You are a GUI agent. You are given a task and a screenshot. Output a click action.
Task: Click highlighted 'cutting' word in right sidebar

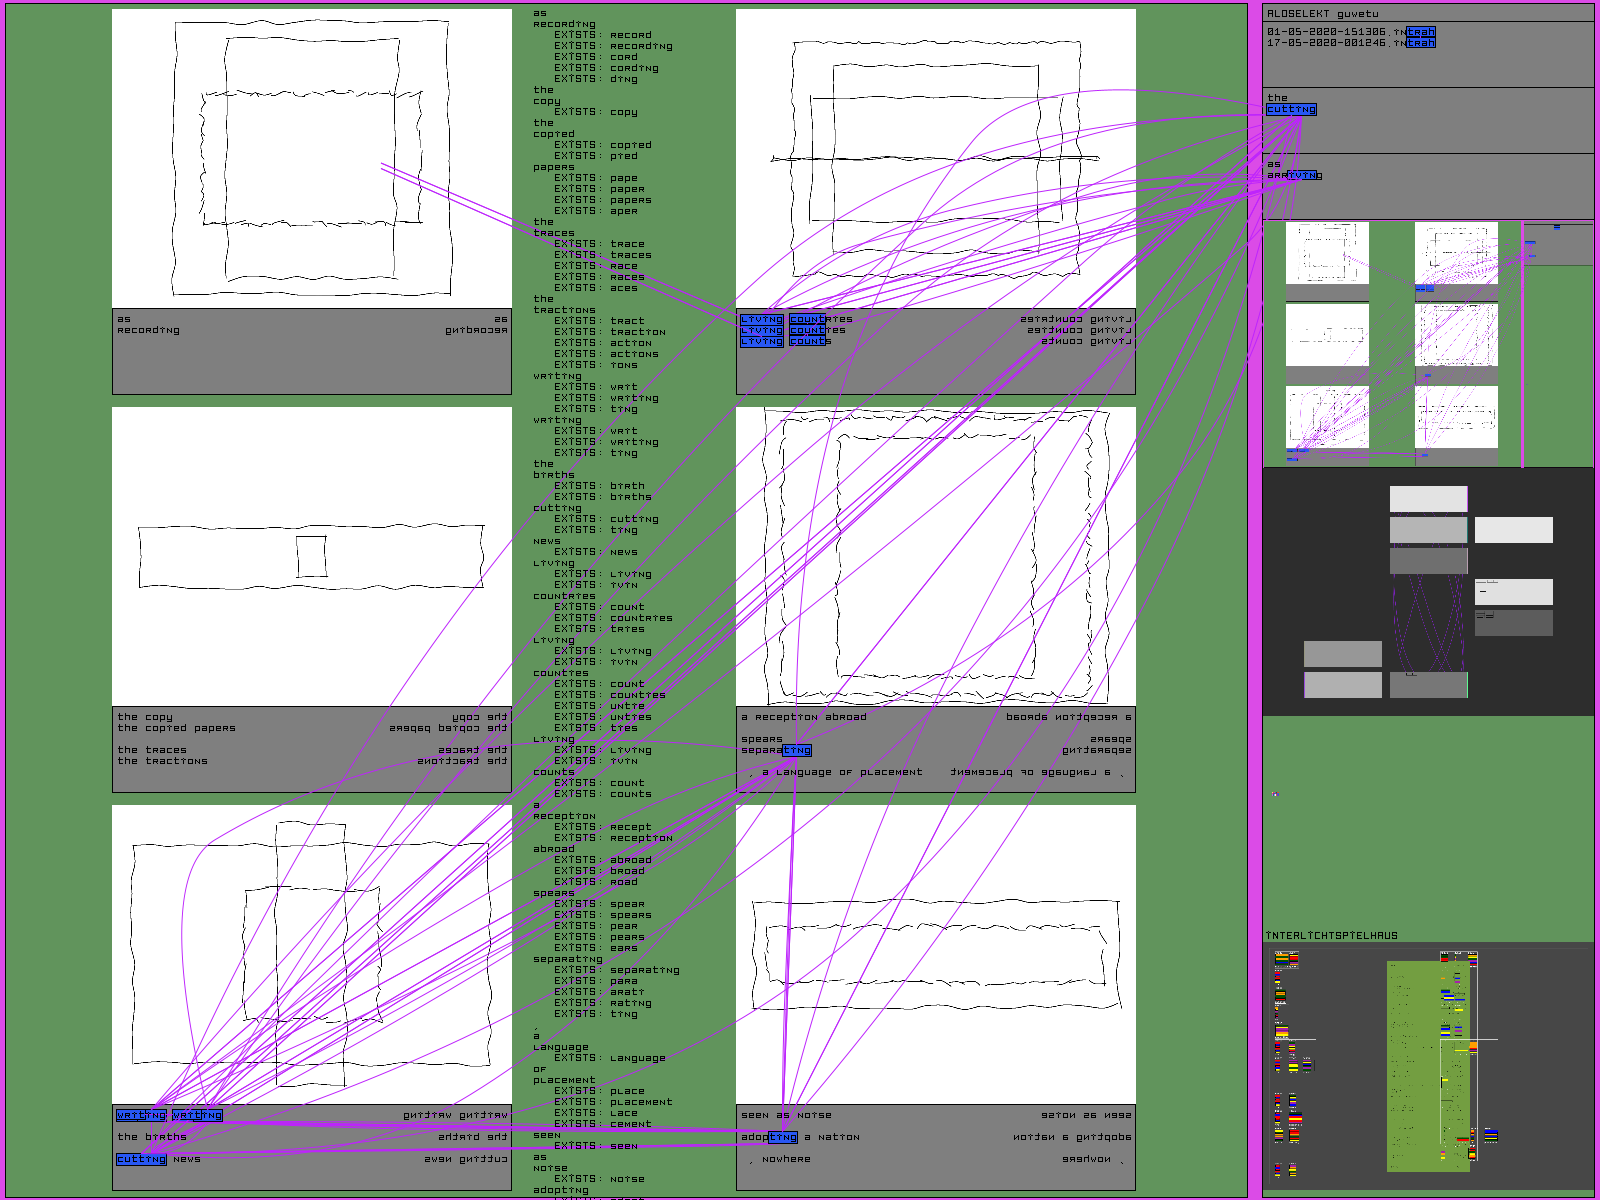click(x=1291, y=109)
